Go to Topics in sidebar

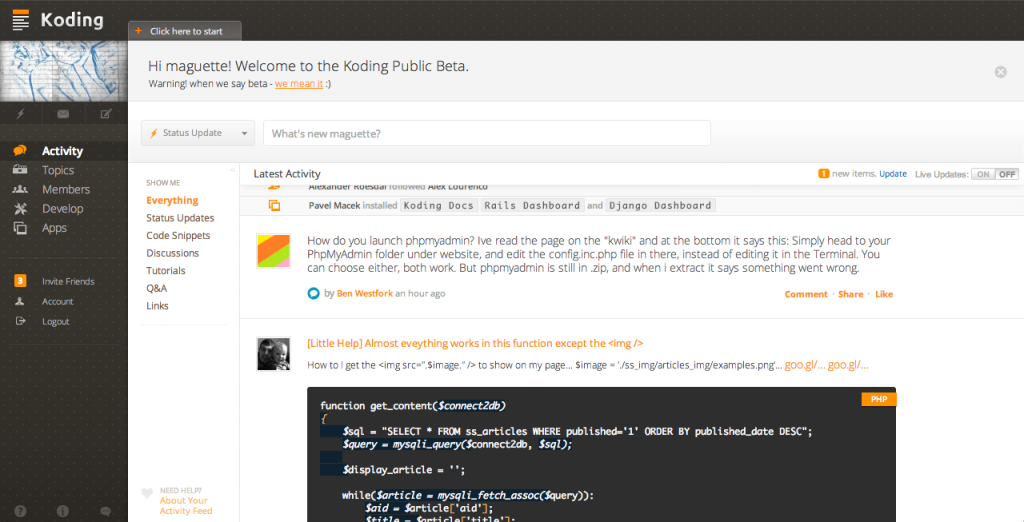pos(58,170)
